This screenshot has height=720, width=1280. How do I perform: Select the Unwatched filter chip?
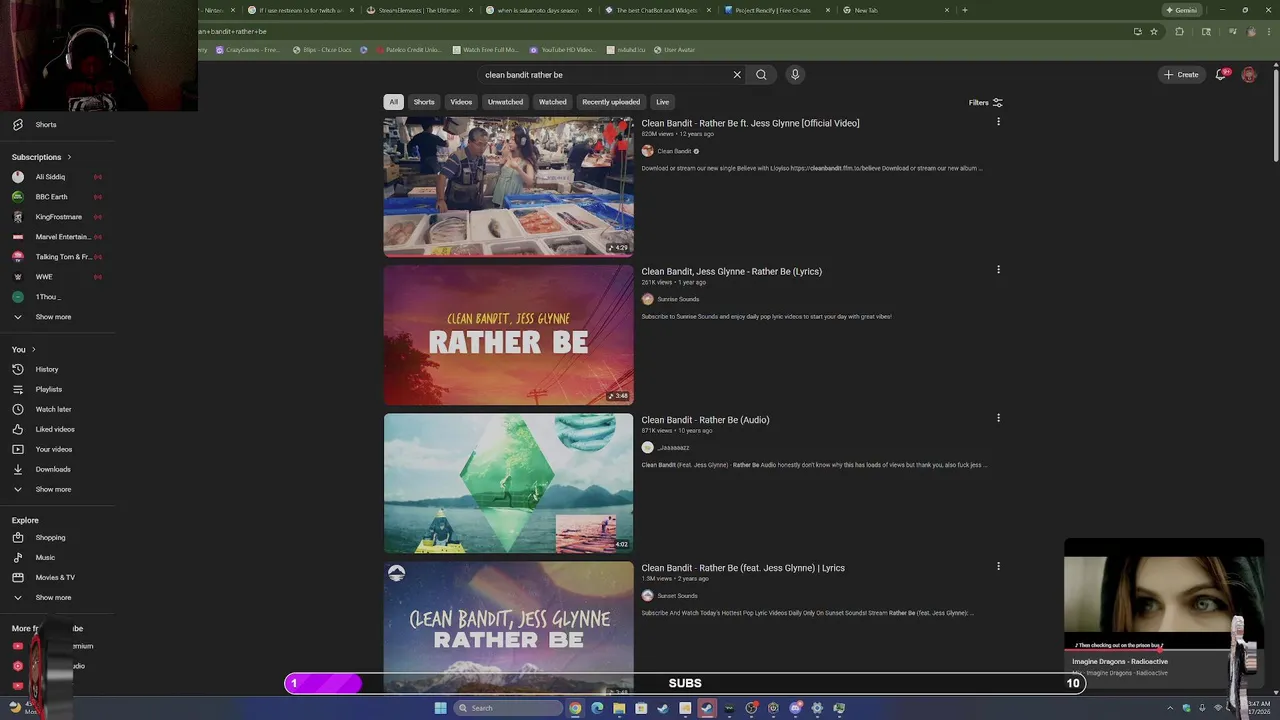pos(505,102)
